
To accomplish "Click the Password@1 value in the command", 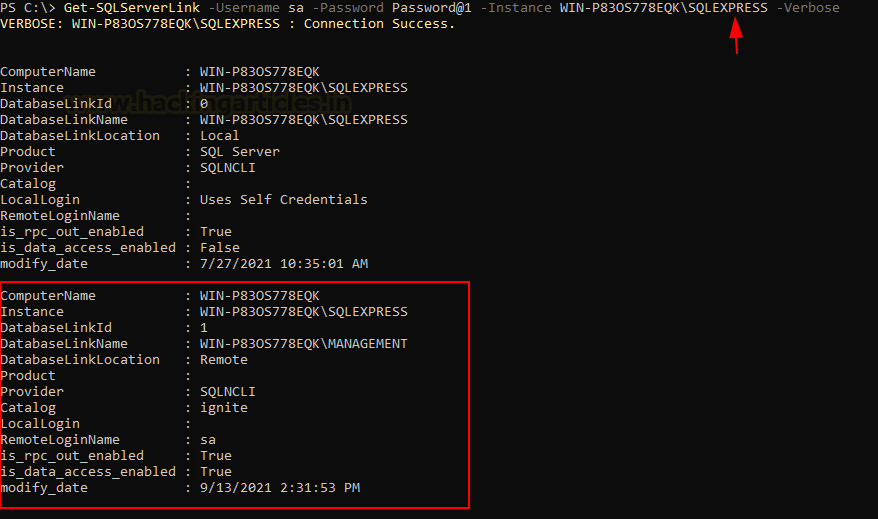I will (432, 8).
